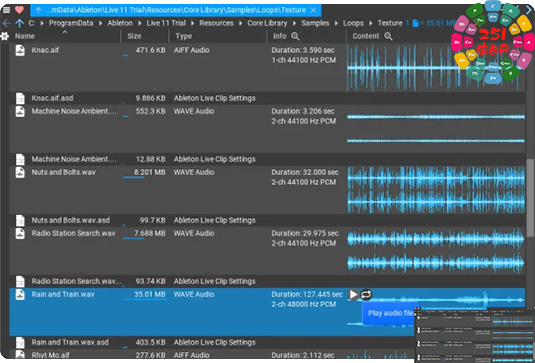Expand the breadcrumb arrow right after Live 11 Trial
This screenshot has width=535, height=363.
tap(193, 24)
